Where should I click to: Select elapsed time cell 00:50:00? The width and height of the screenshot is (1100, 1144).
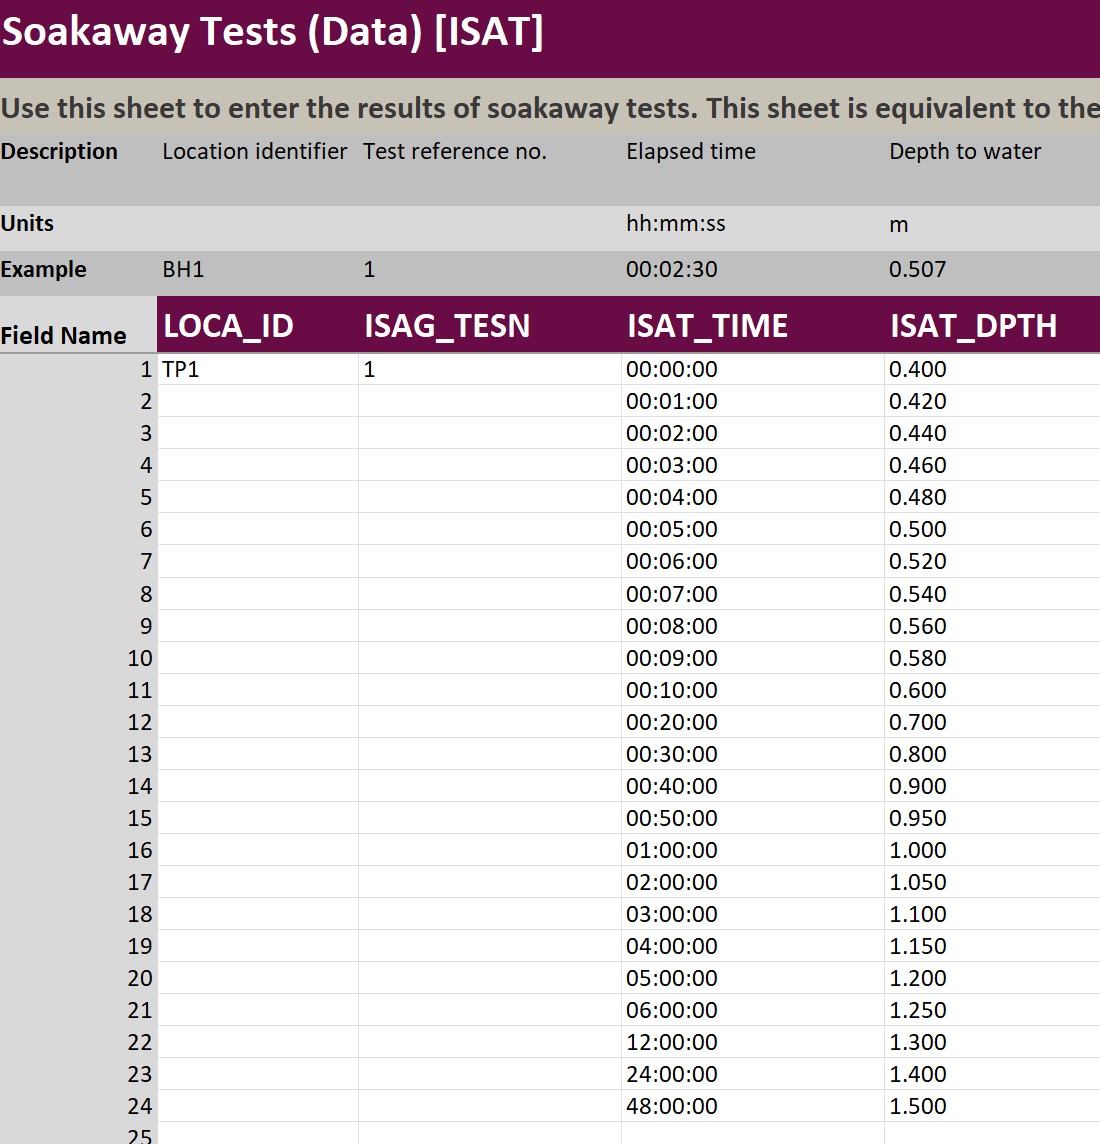click(753, 819)
